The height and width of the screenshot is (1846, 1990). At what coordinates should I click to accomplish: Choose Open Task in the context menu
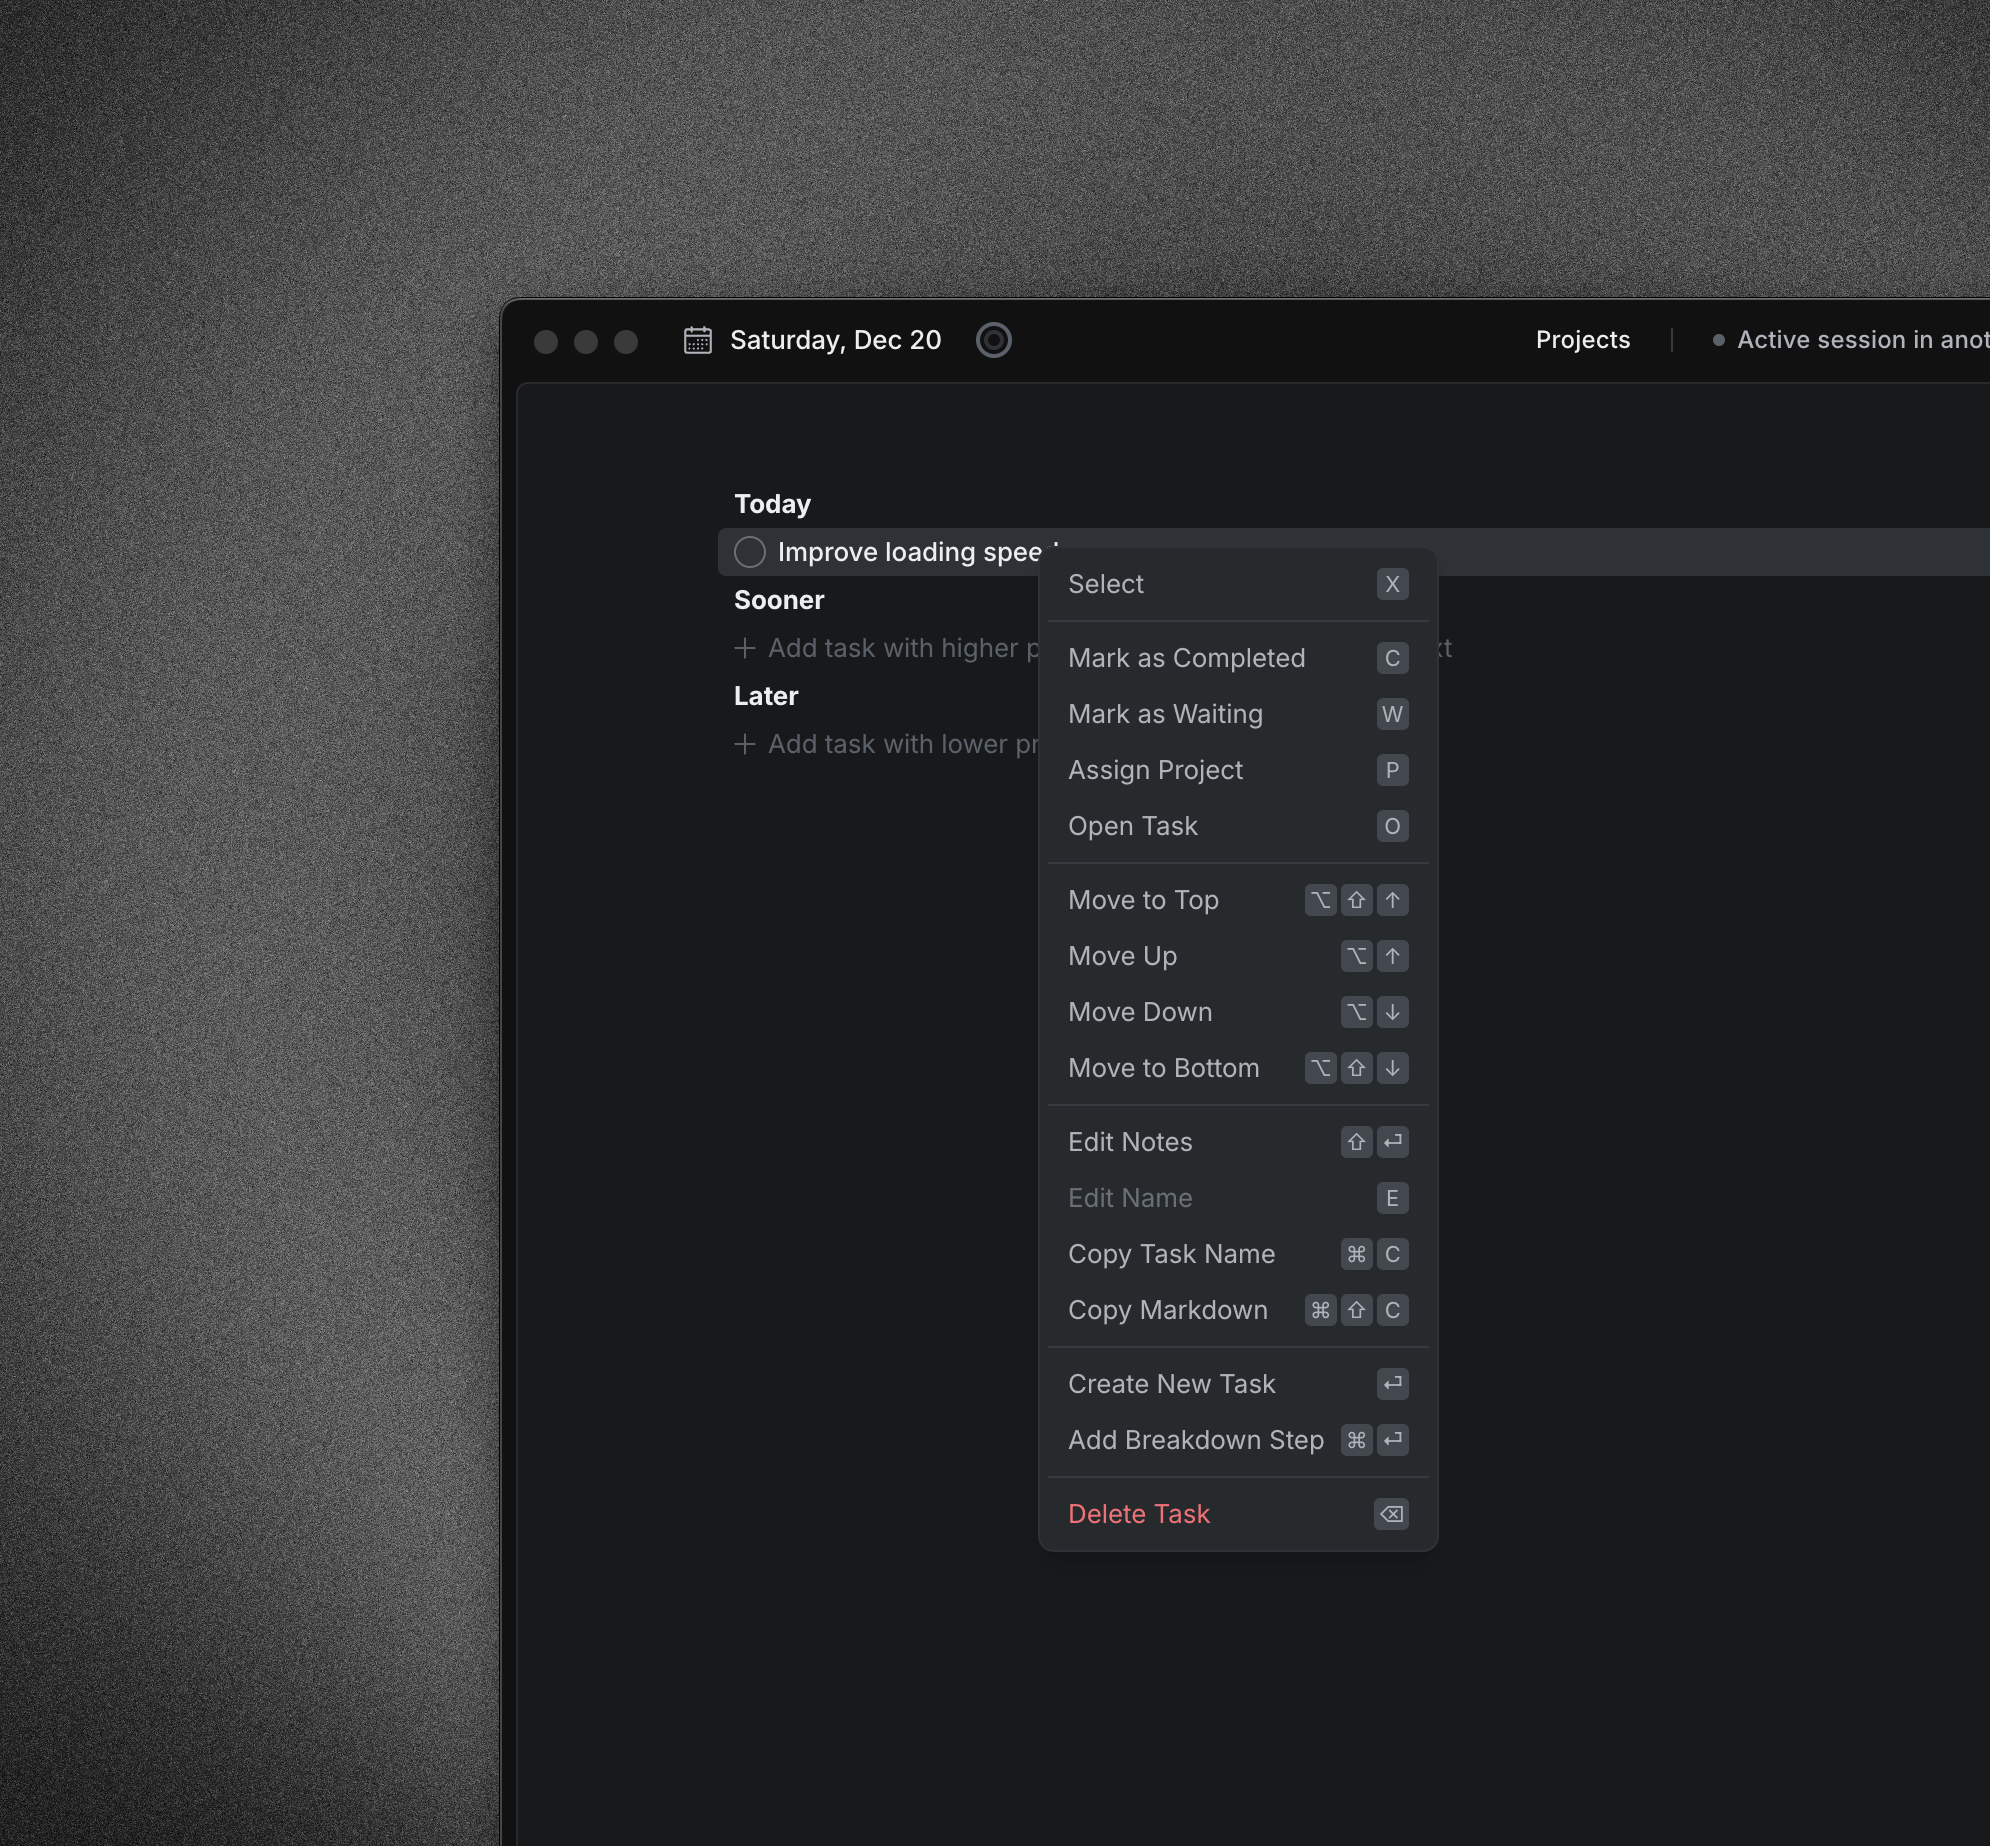tap(1132, 826)
